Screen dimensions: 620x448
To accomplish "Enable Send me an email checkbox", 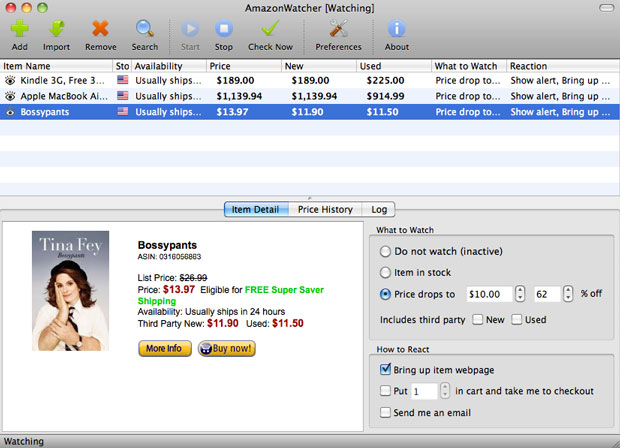I will click(385, 413).
